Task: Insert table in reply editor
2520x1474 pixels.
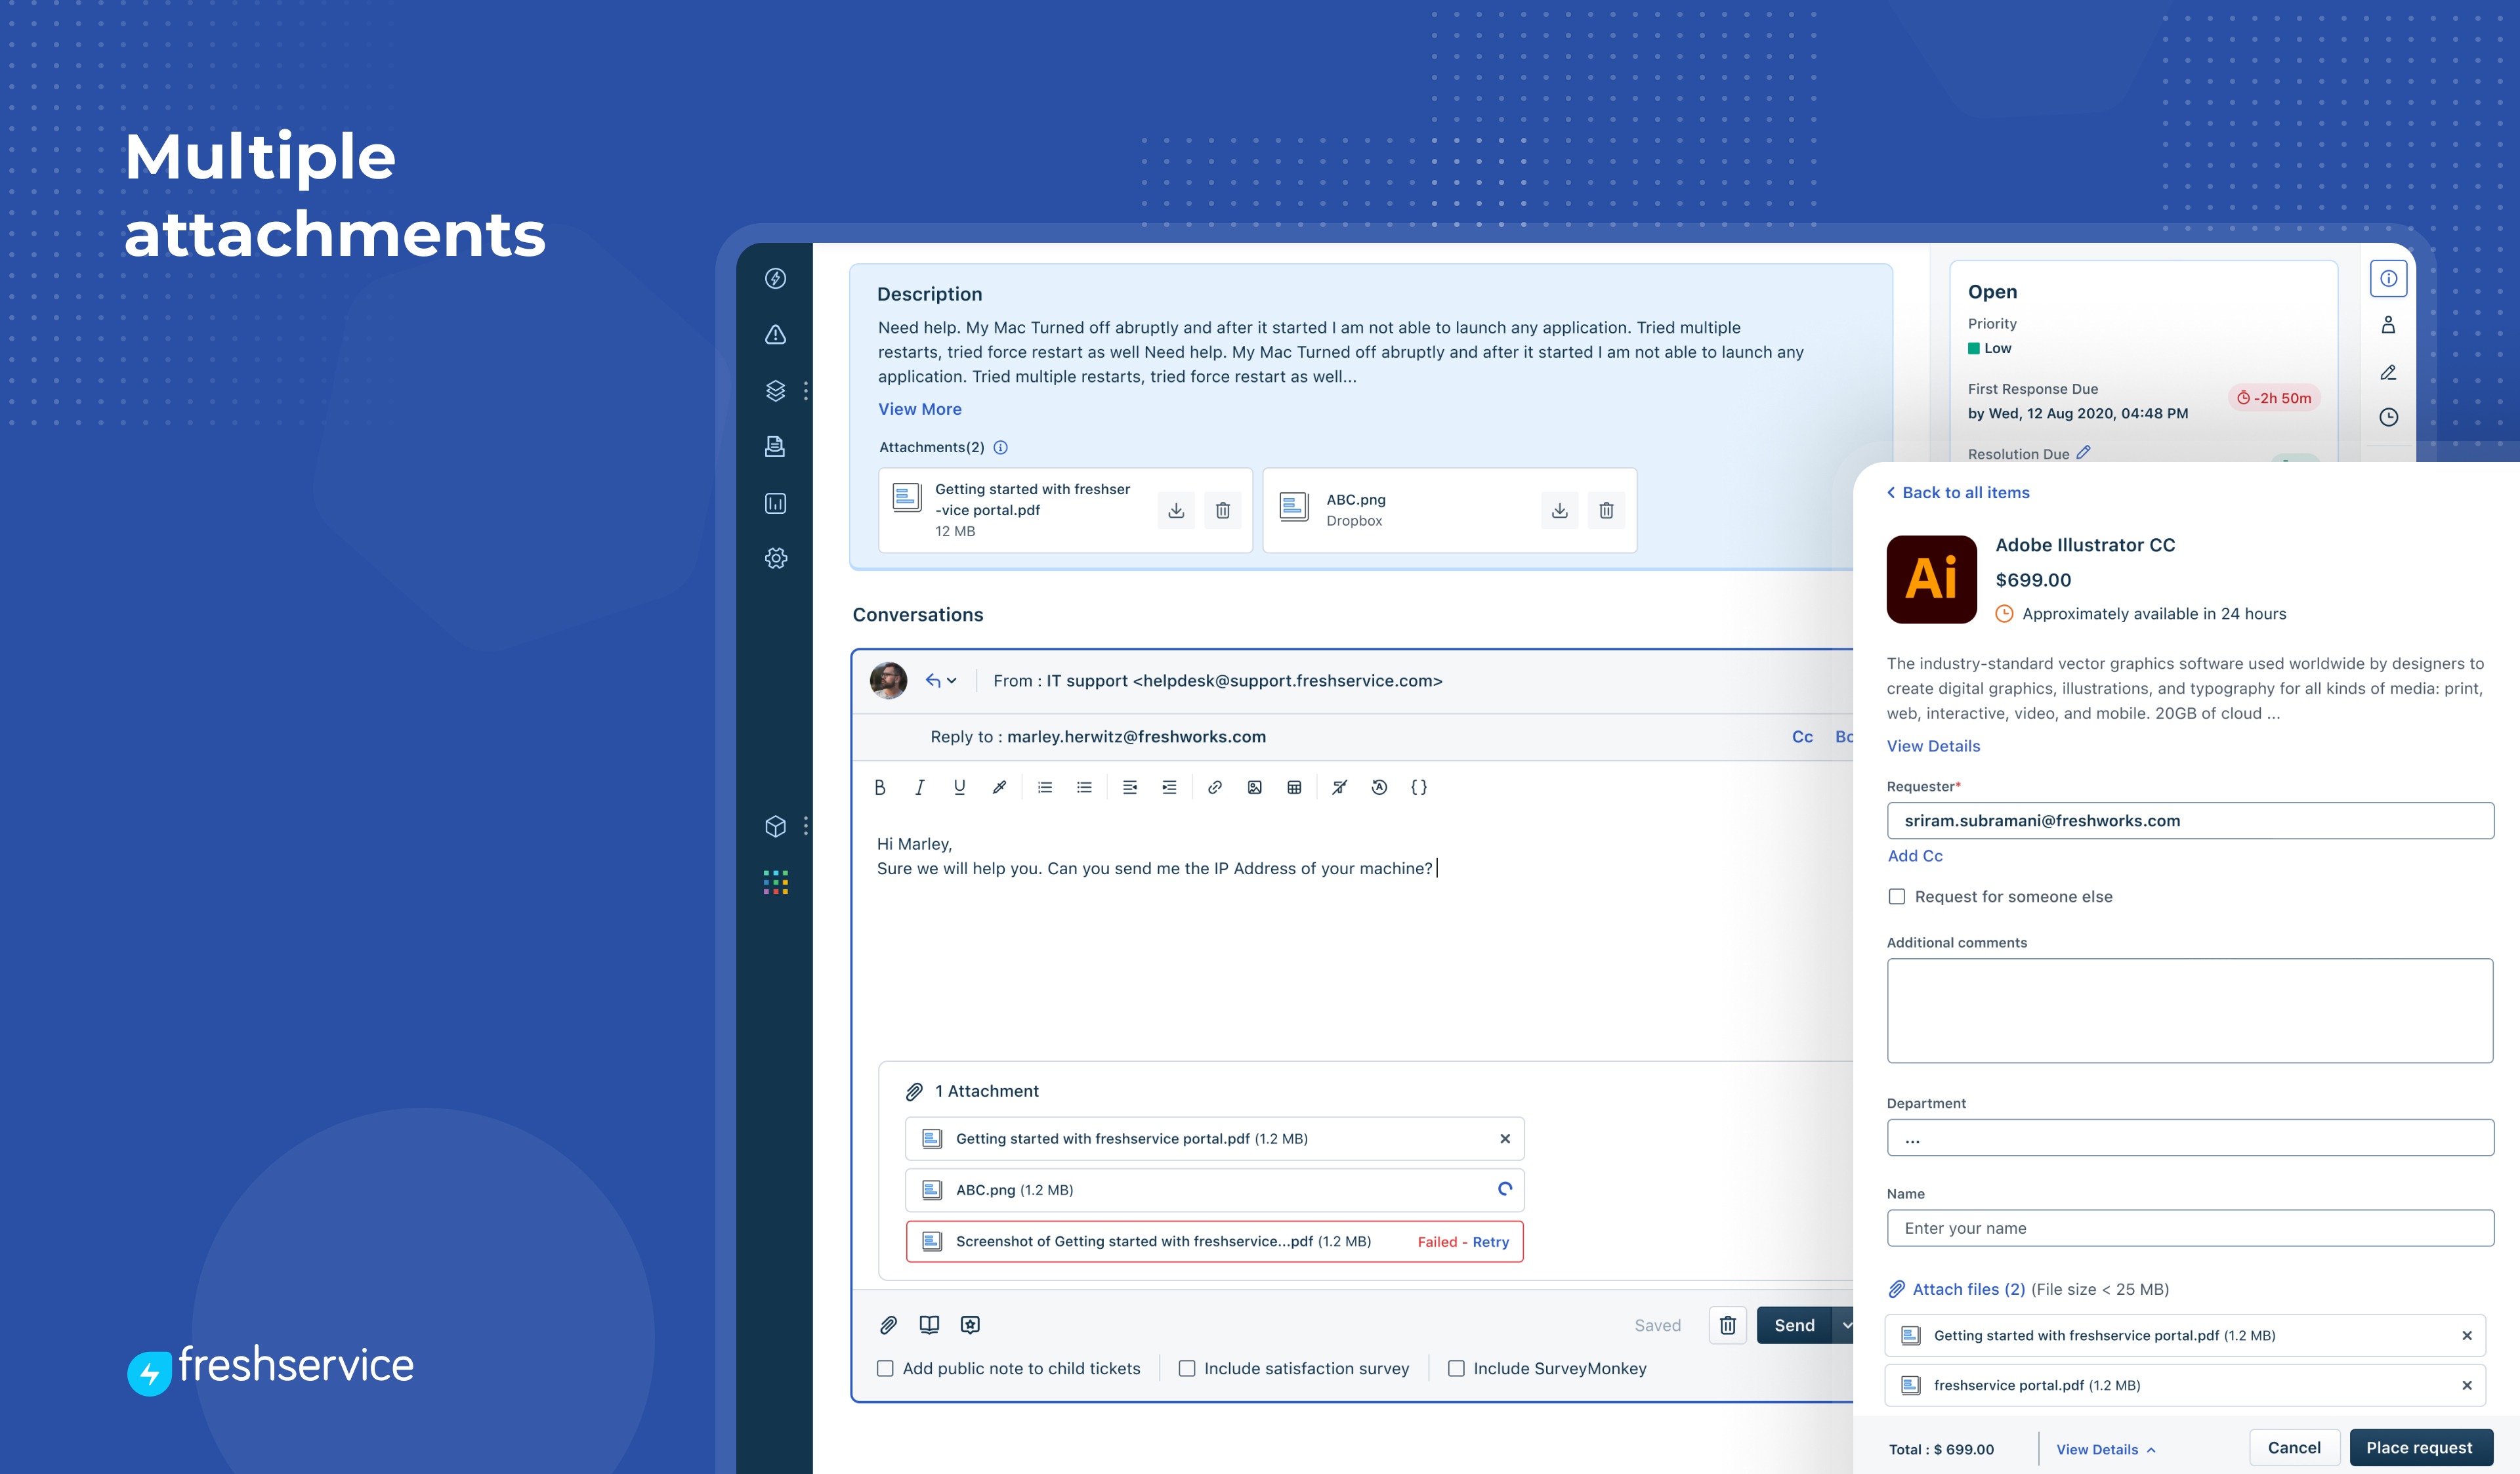Action: (x=1294, y=787)
